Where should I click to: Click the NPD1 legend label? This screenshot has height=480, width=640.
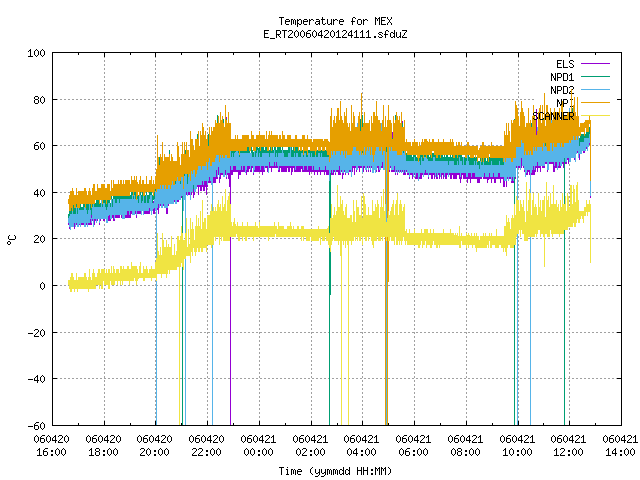coord(562,77)
